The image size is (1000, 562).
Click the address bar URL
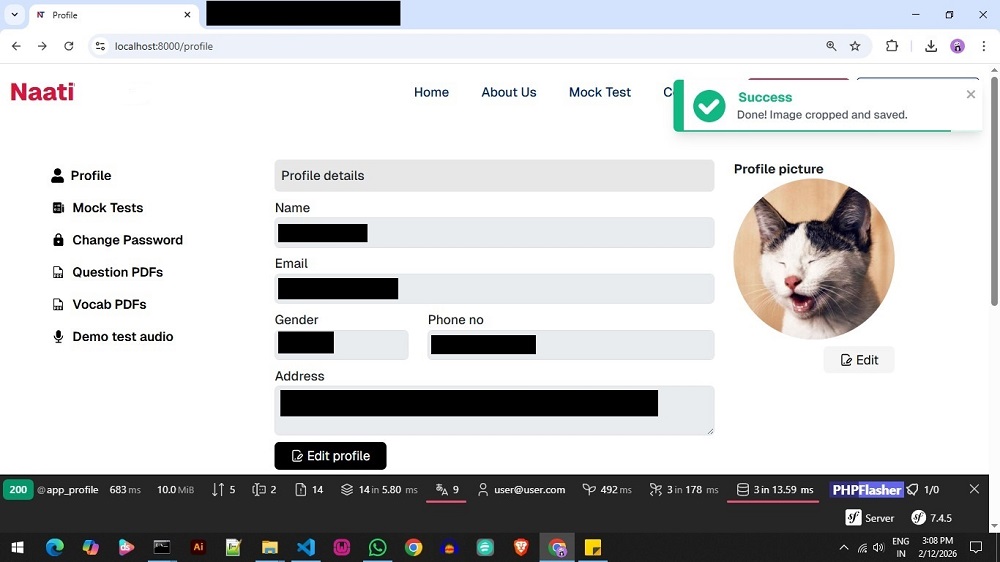[x=164, y=46]
